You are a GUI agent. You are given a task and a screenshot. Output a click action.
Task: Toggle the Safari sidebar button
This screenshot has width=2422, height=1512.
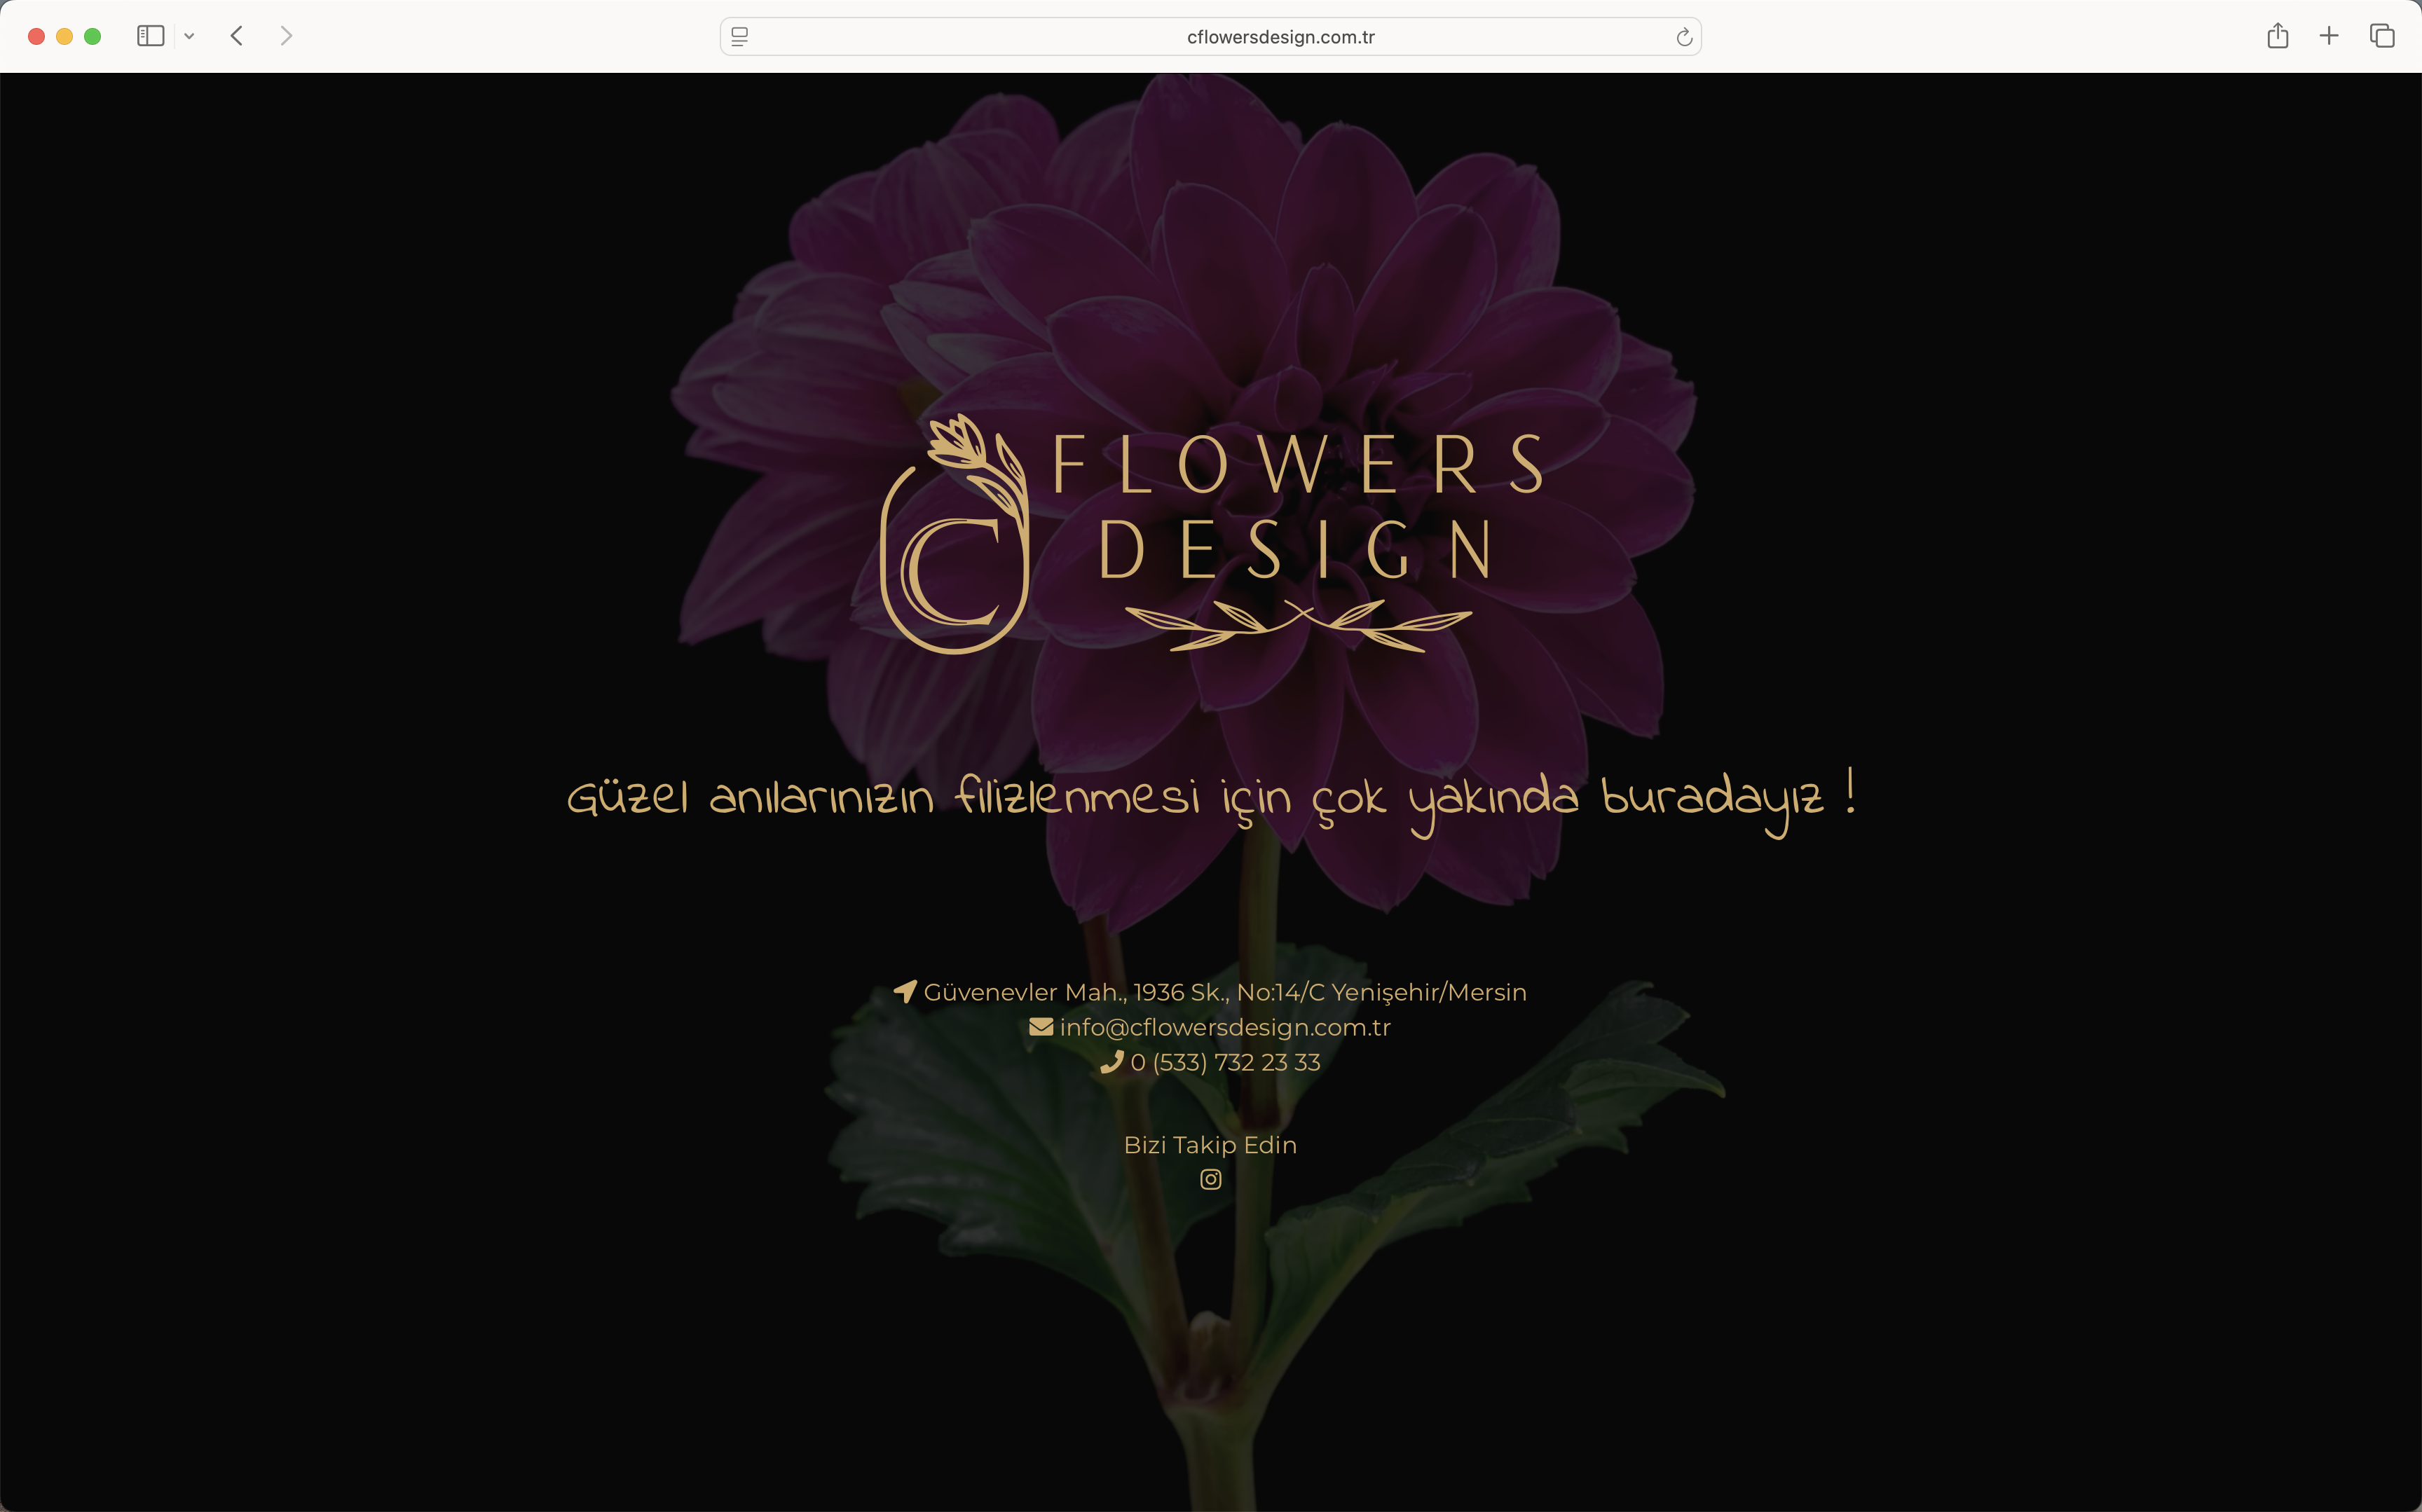click(x=150, y=36)
